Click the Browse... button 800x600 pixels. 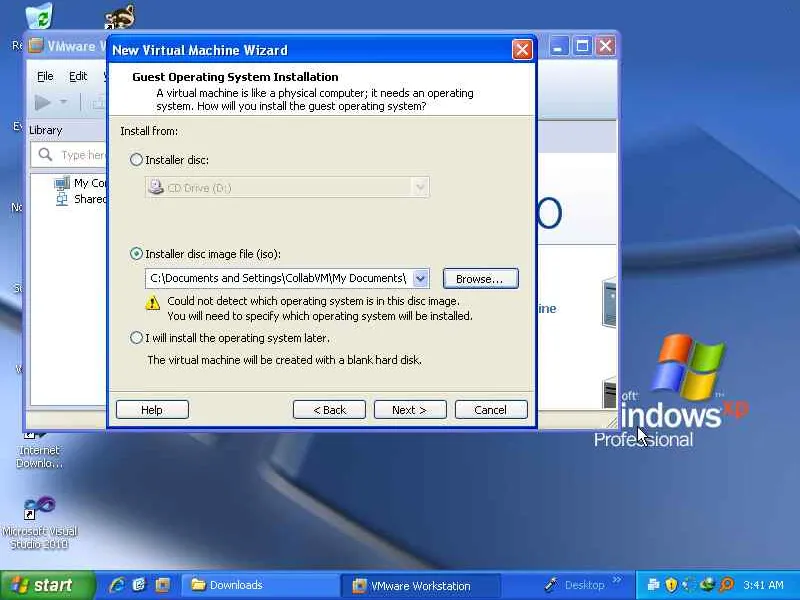point(480,279)
